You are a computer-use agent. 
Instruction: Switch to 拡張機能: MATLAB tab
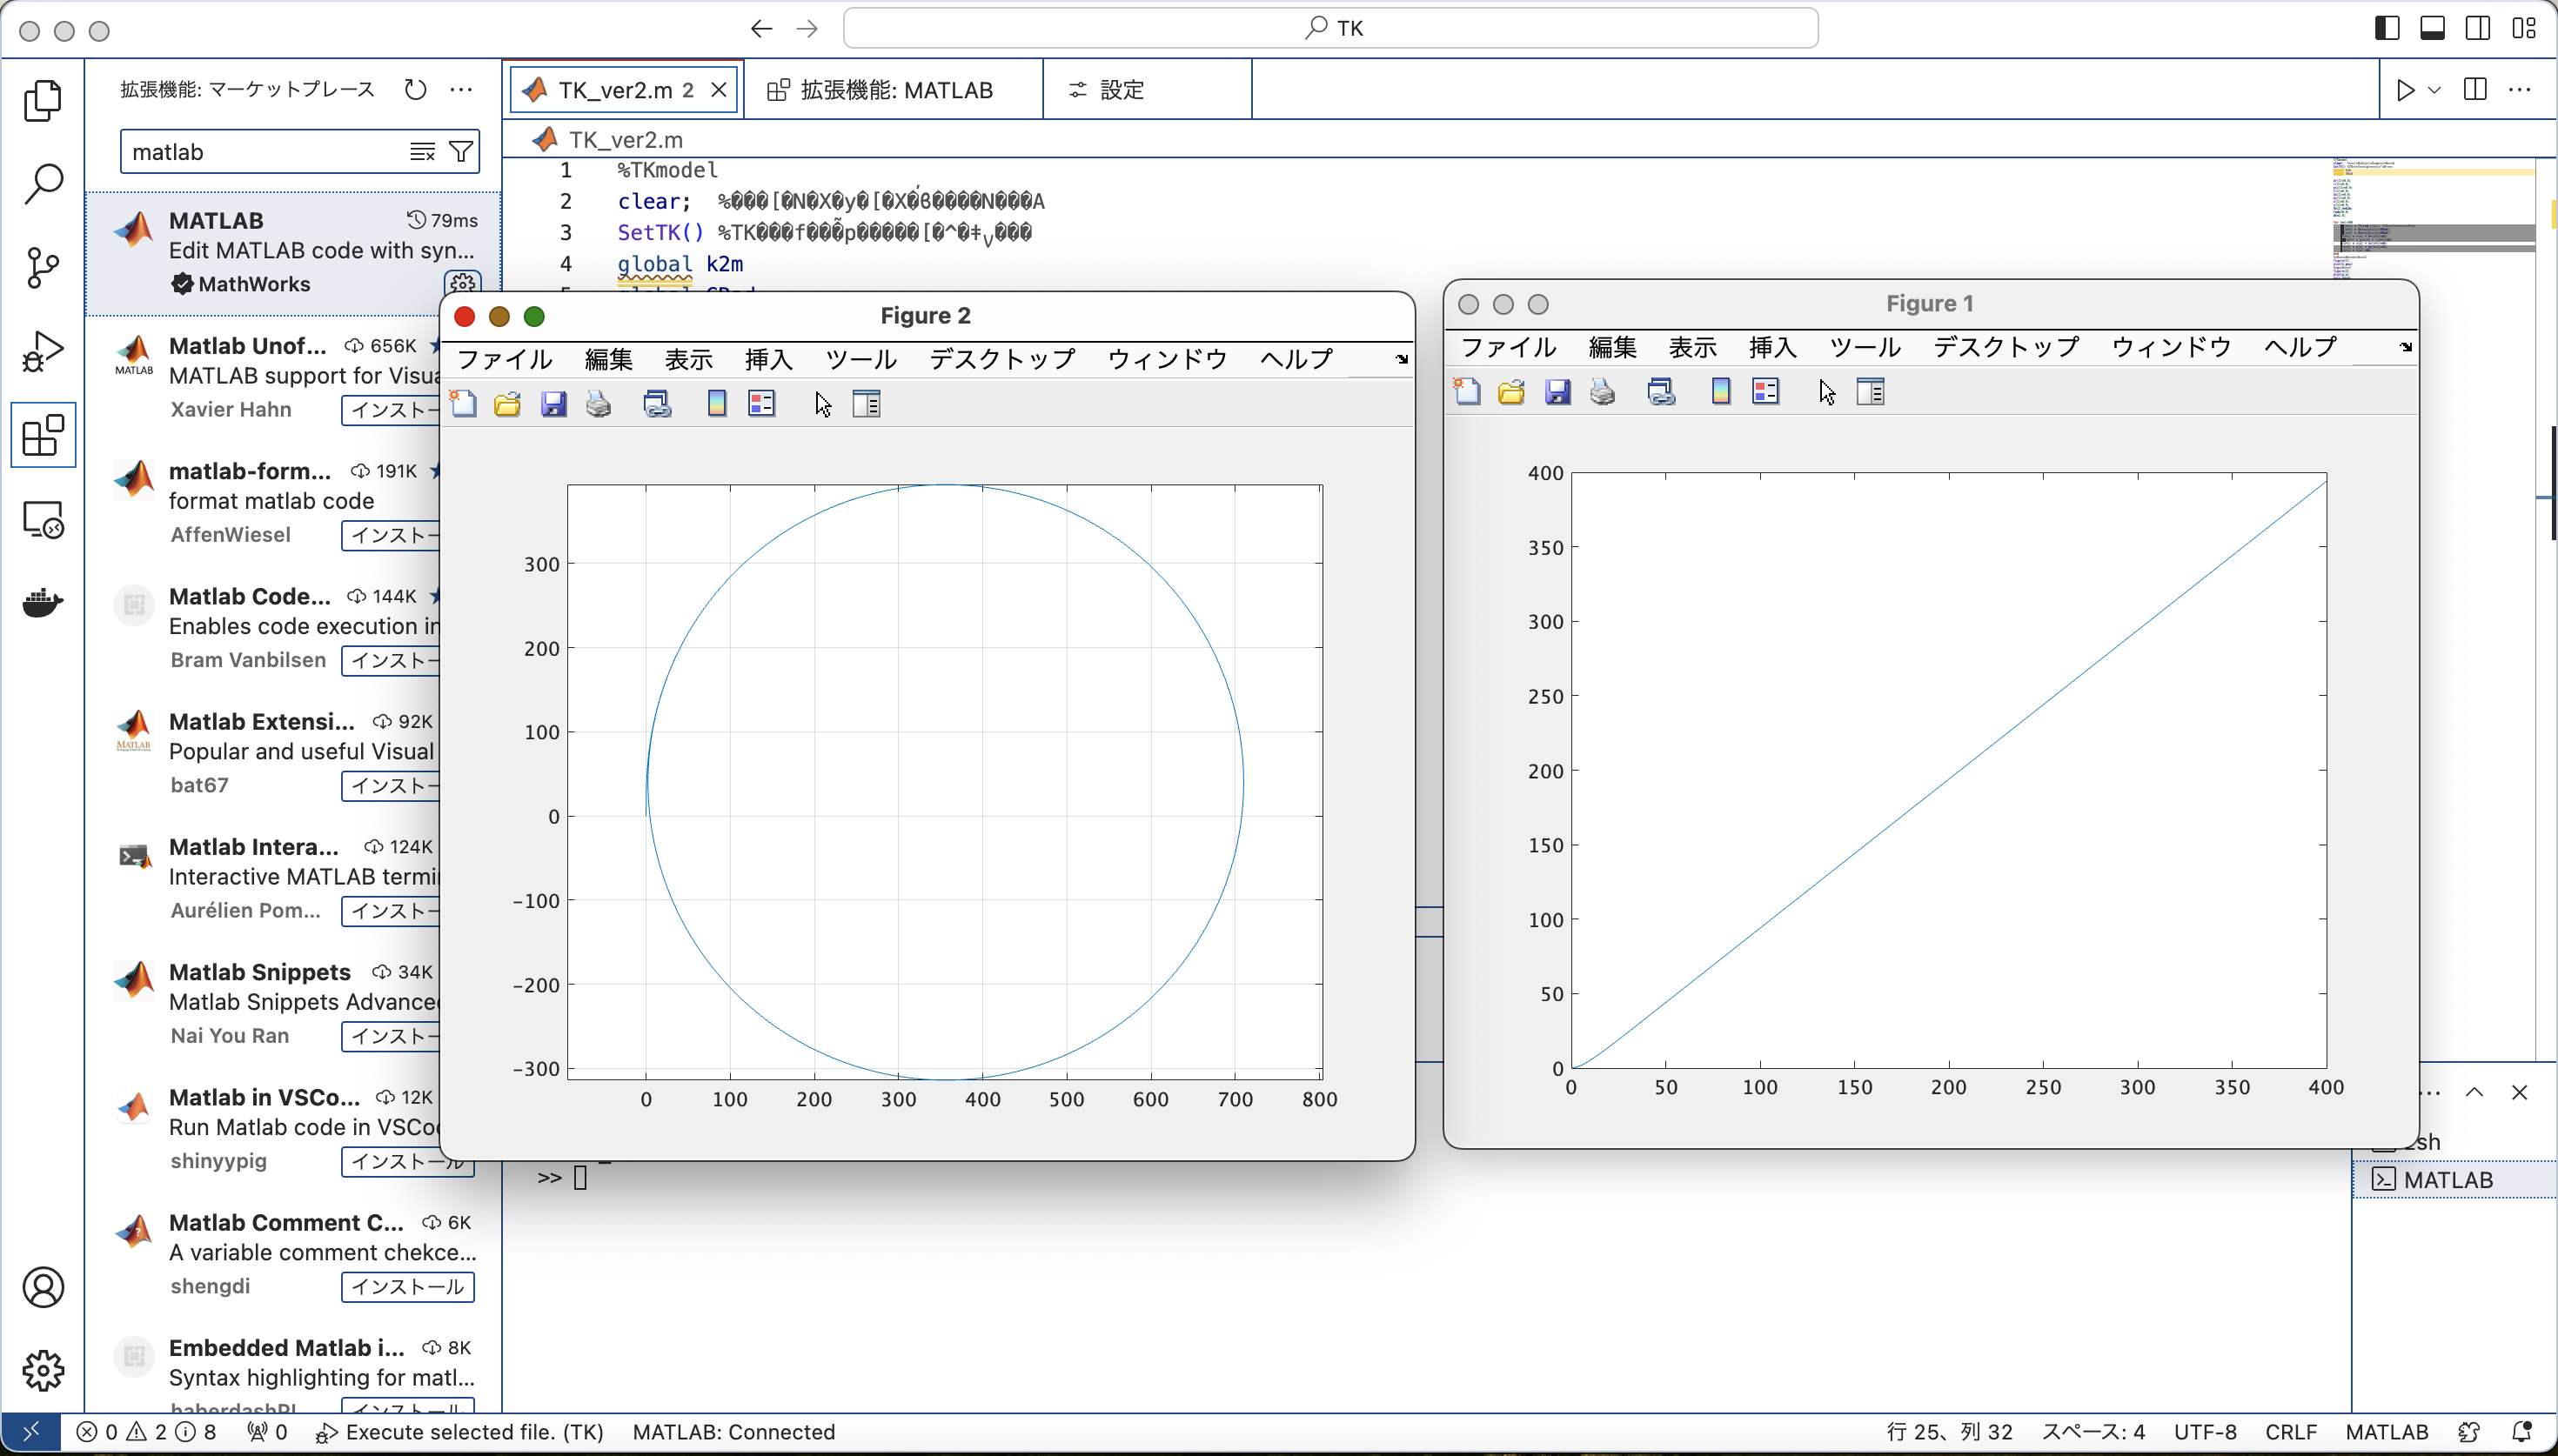[895, 90]
